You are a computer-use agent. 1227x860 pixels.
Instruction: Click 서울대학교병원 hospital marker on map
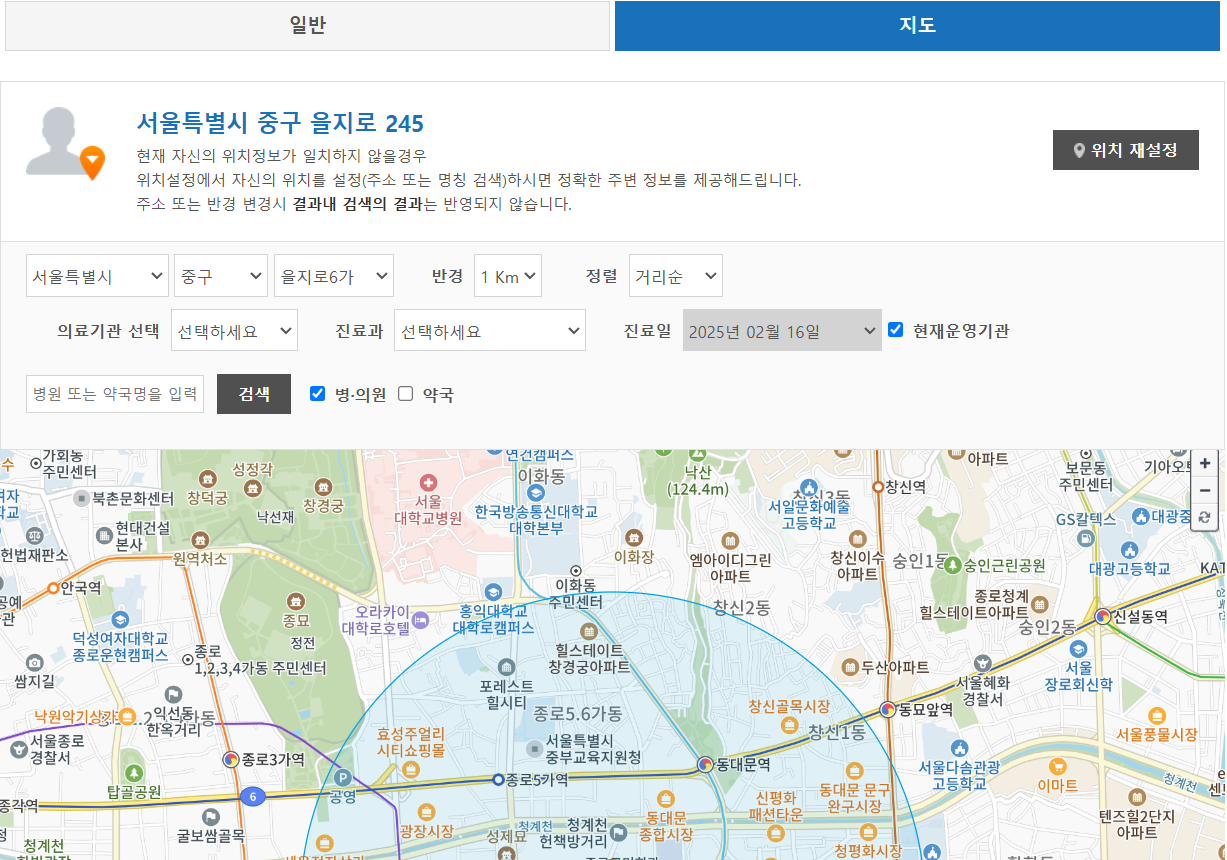(429, 482)
